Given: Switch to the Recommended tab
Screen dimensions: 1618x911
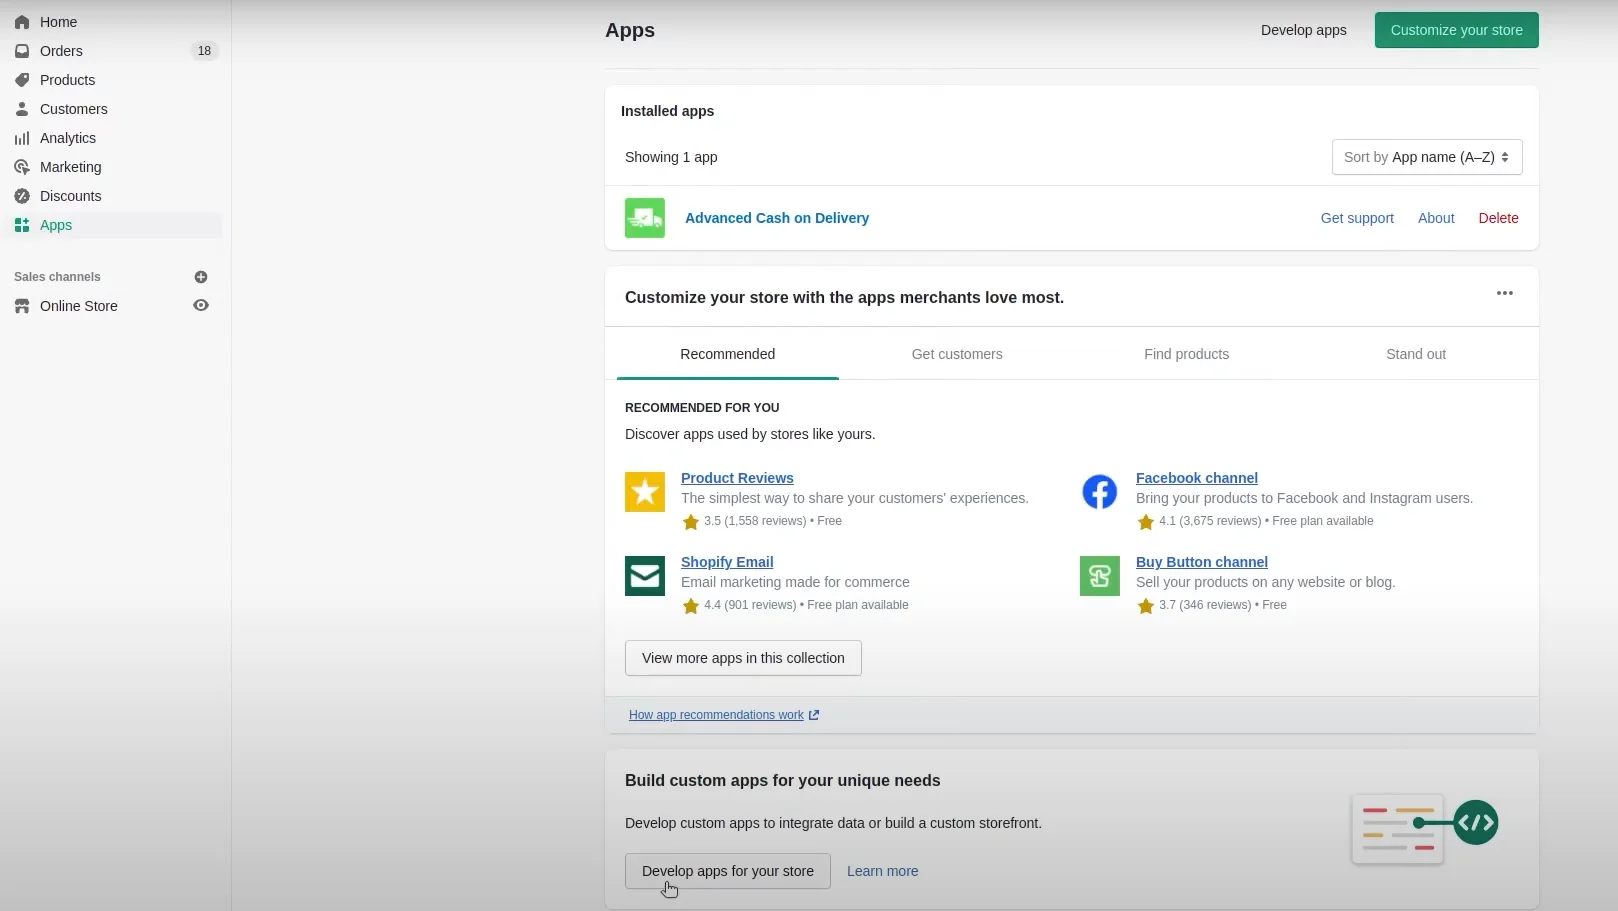Looking at the screenshot, I should click(x=728, y=354).
